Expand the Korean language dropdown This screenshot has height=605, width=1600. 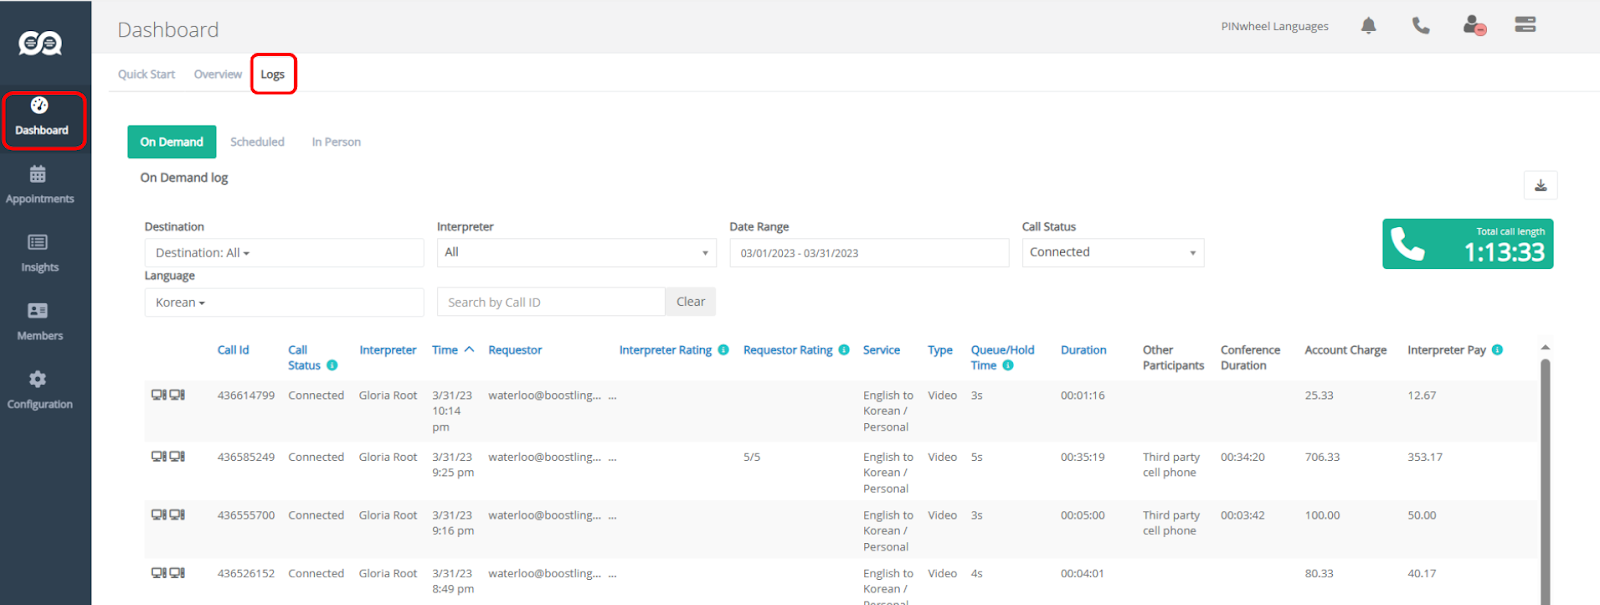coord(284,302)
